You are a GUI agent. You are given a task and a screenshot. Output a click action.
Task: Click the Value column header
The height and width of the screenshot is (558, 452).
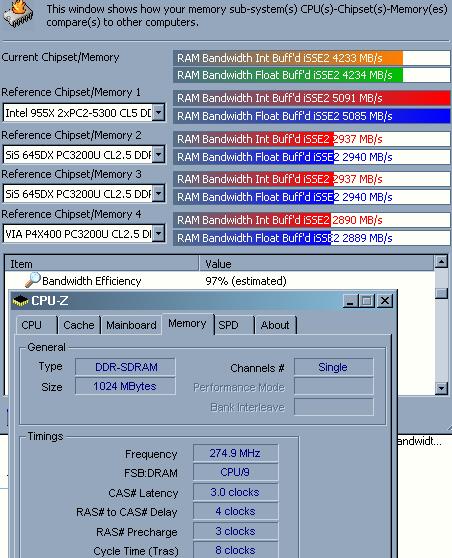tap(317, 263)
